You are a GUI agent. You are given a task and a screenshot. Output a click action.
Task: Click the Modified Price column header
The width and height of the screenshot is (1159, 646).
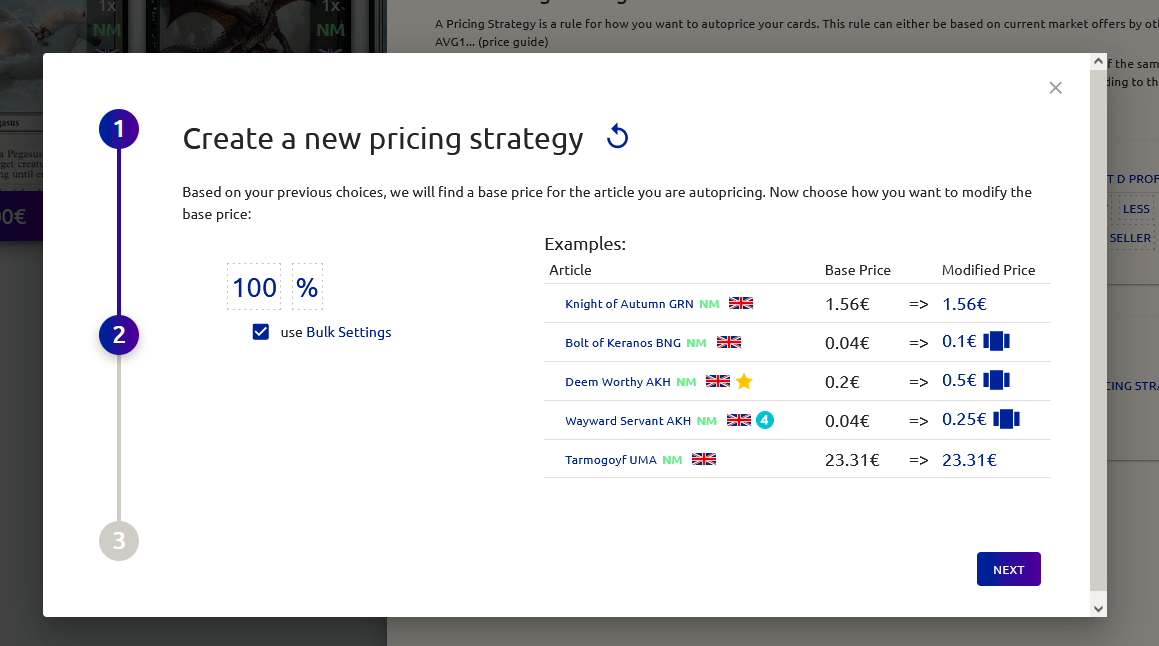[x=988, y=270]
